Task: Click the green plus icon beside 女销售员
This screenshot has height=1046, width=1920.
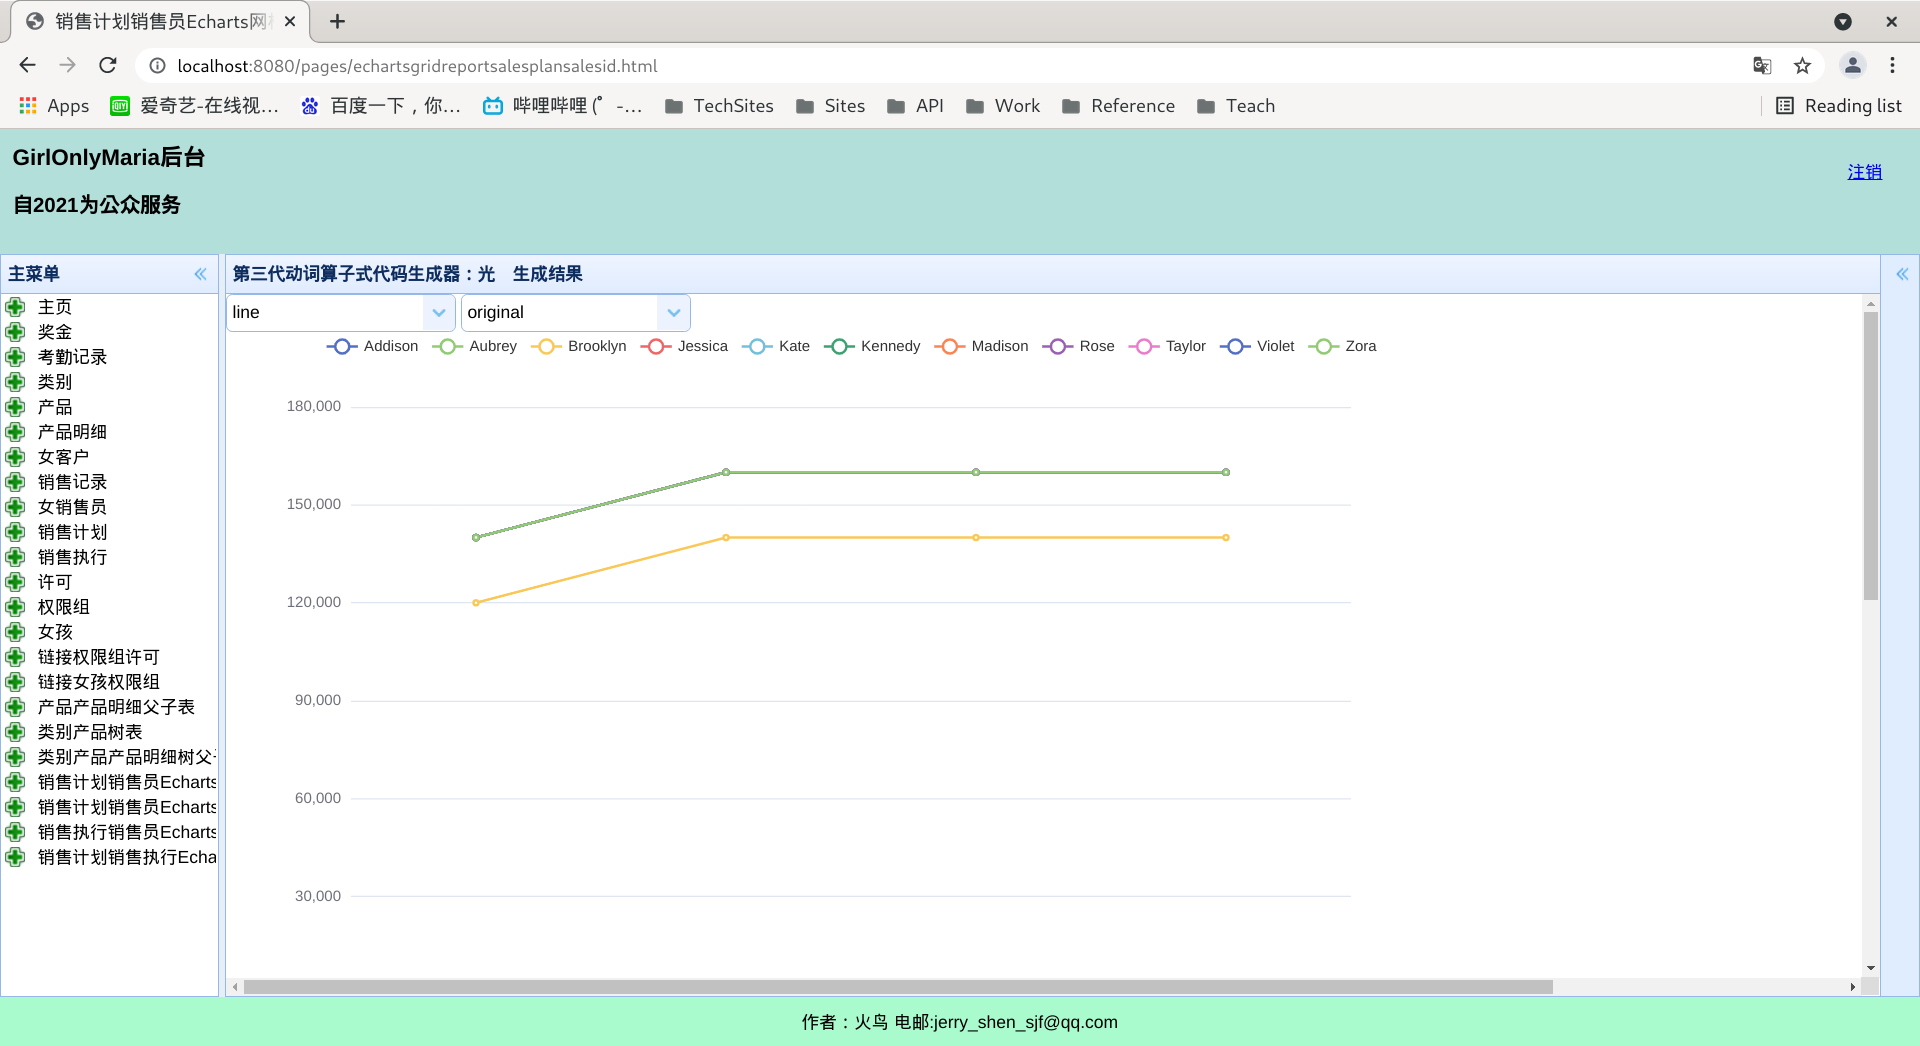Action: pyautogui.click(x=15, y=507)
